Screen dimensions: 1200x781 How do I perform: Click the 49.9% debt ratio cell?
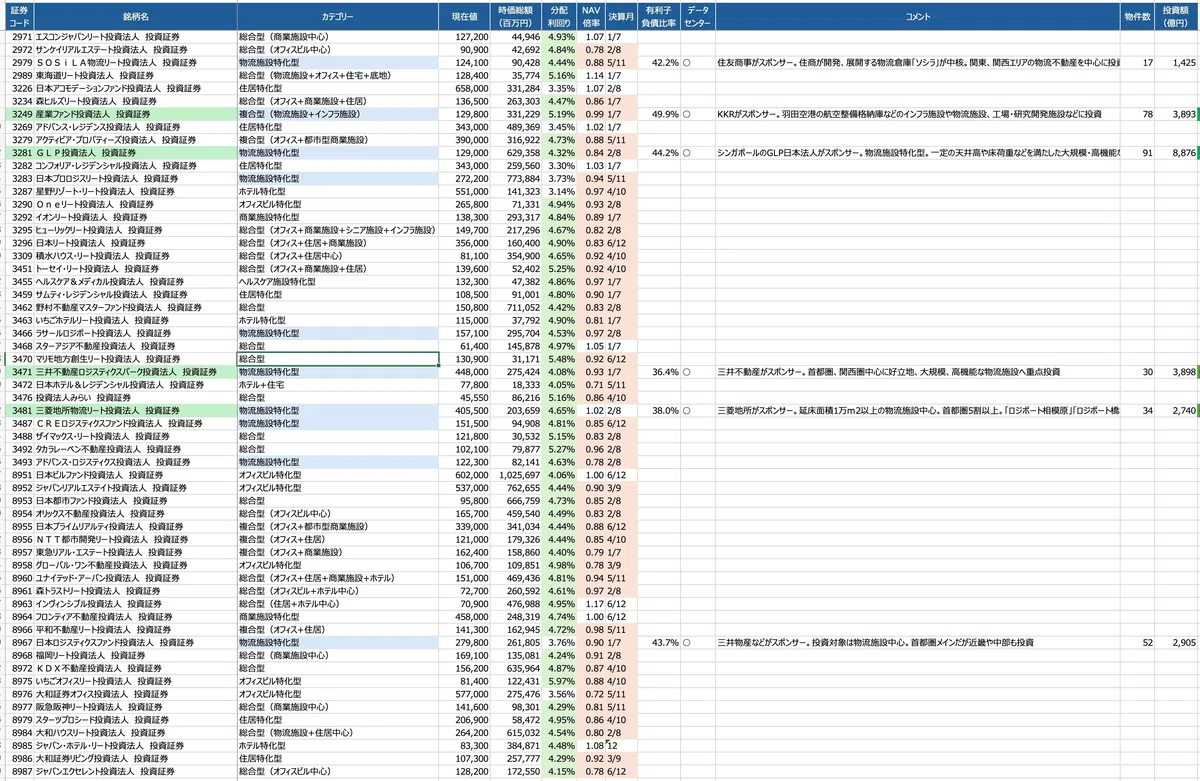(x=658, y=114)
